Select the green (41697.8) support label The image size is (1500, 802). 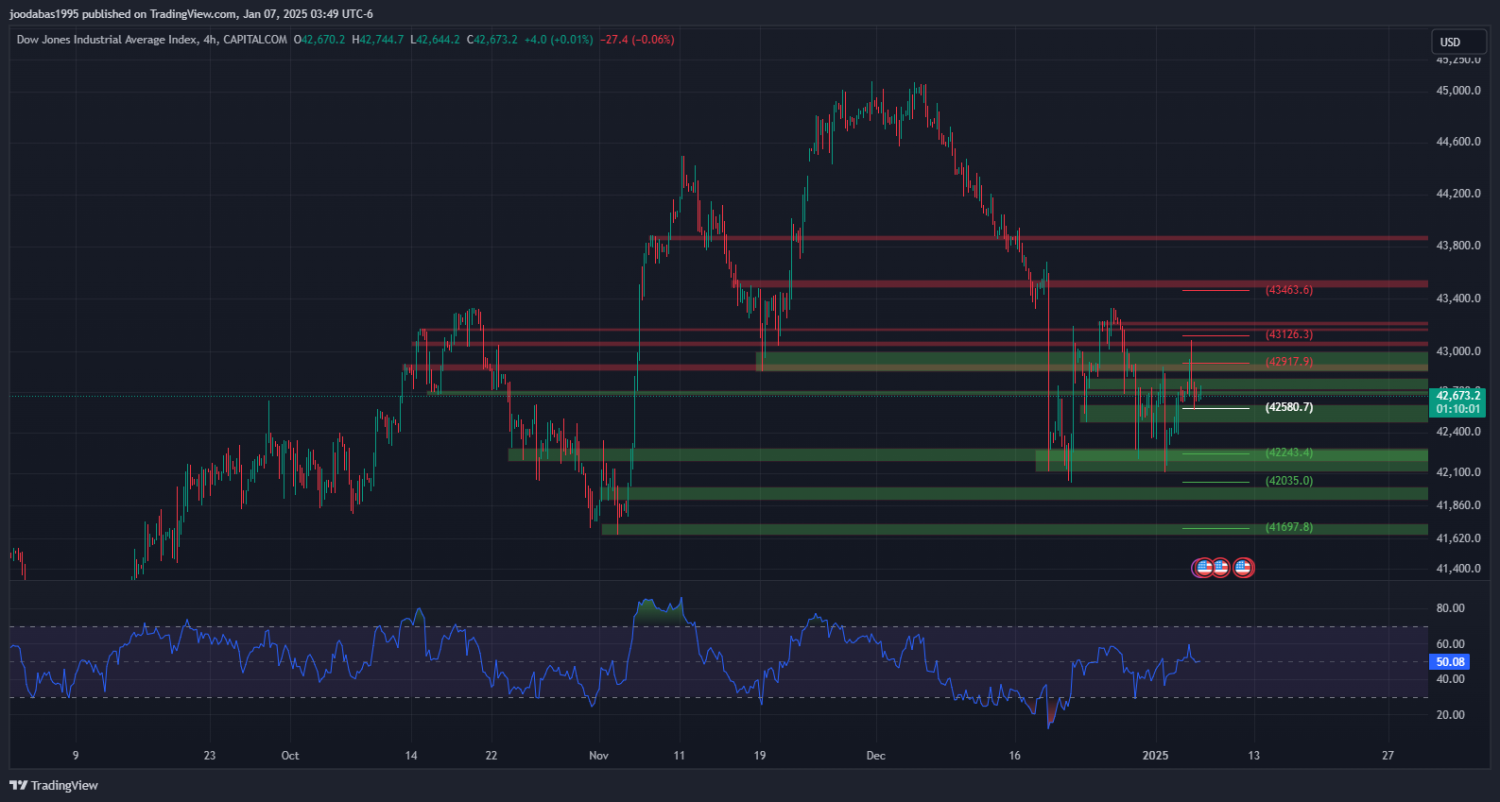click(1288, 527)
